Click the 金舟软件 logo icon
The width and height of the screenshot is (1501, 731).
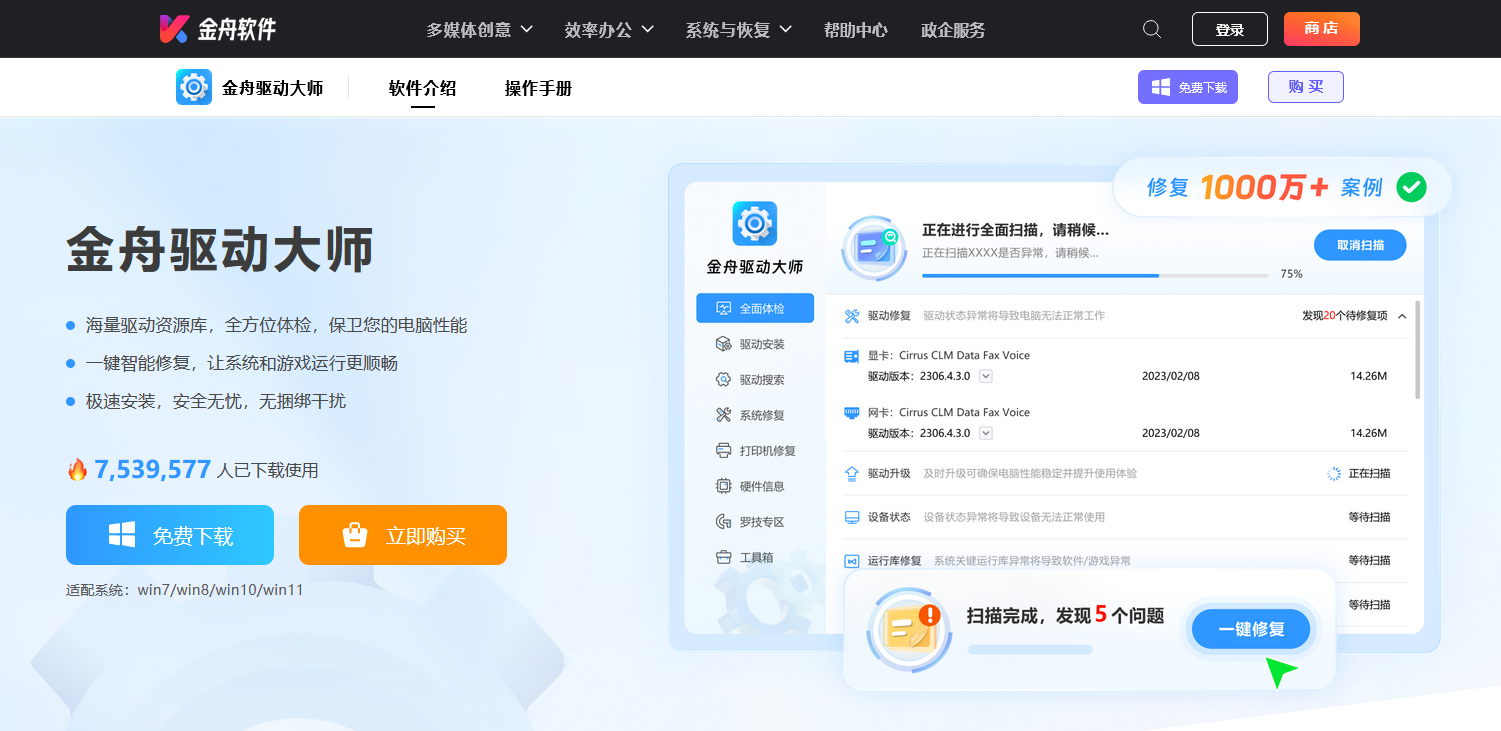173,29
